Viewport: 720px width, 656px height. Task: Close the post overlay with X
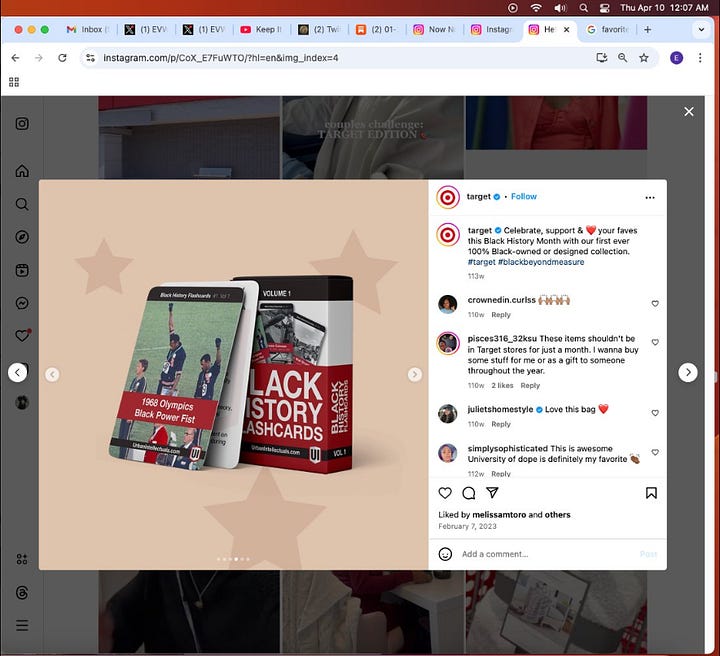click(x=689, y=112)
